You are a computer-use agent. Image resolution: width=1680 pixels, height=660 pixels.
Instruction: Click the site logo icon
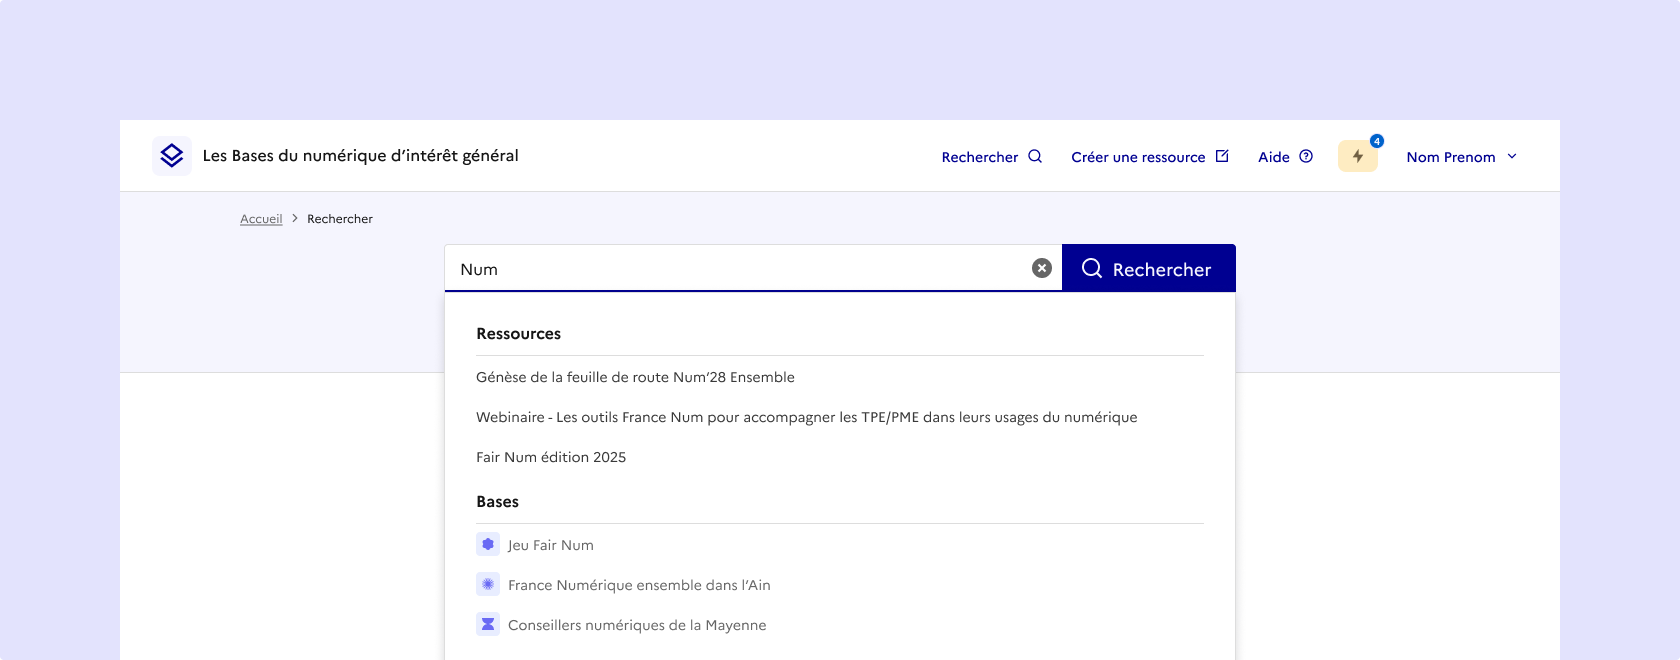[x=172, y=156]
